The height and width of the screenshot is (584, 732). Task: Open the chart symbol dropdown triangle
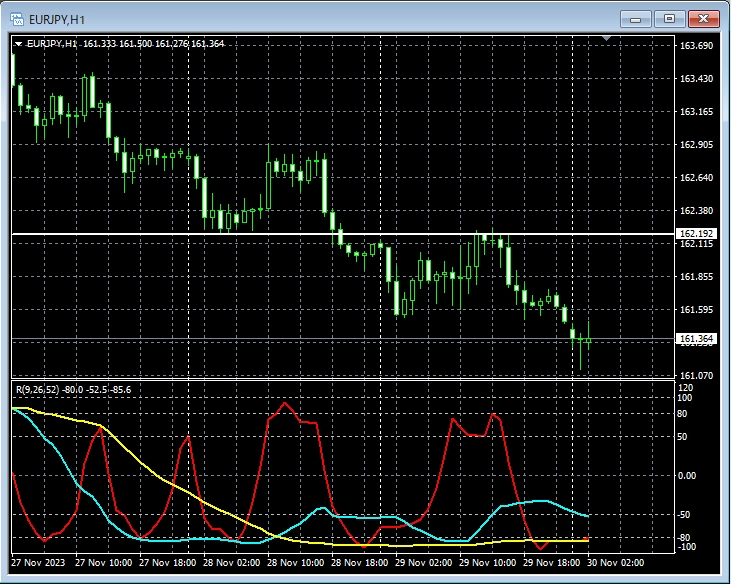point(19,44)
